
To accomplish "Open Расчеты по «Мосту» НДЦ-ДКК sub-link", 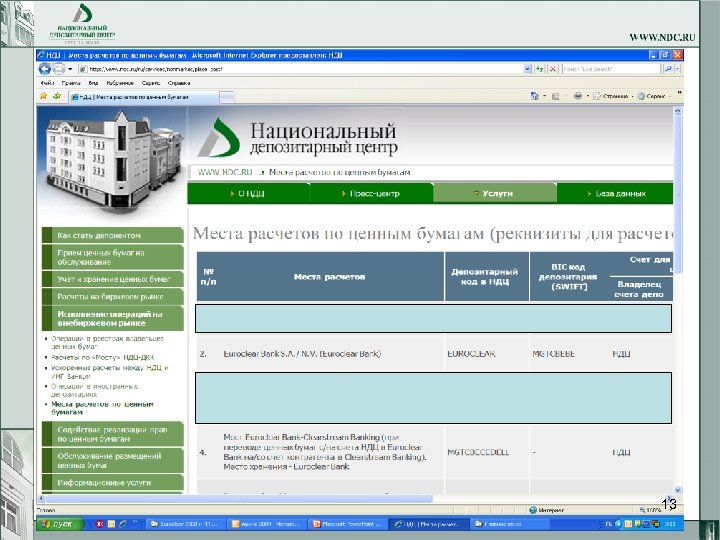I will point(102,357).
